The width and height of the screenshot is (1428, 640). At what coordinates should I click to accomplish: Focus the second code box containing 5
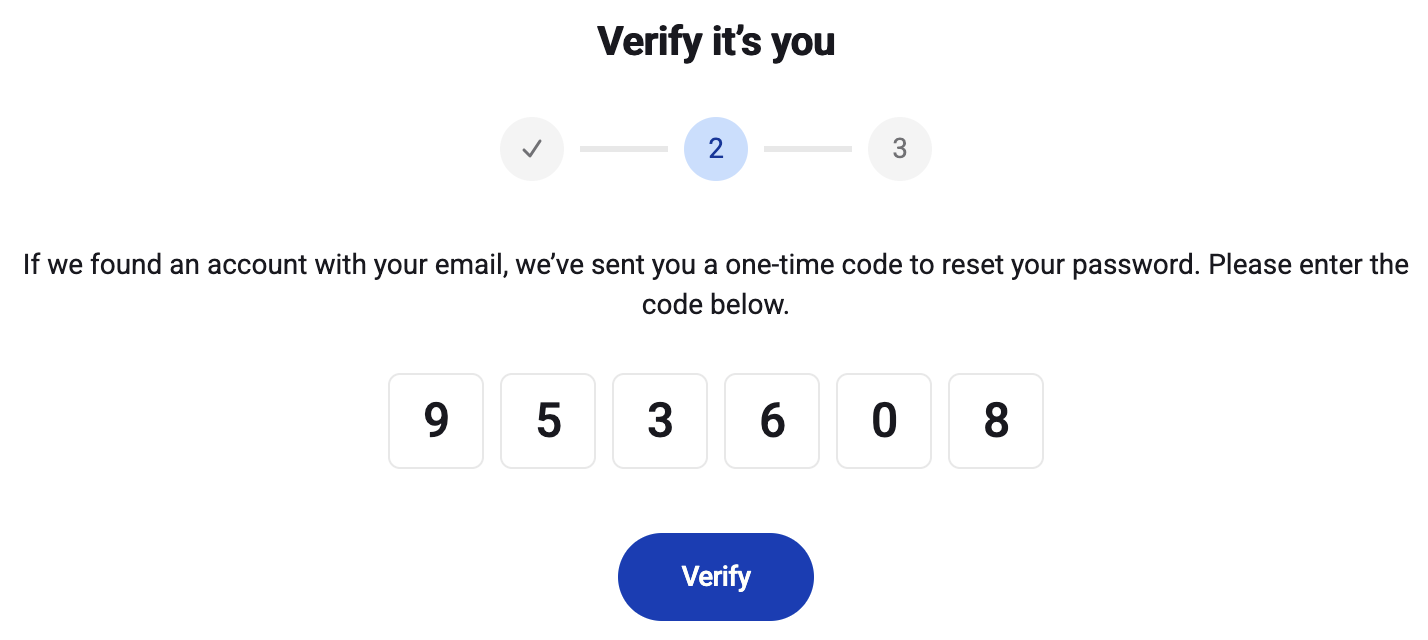548,421
